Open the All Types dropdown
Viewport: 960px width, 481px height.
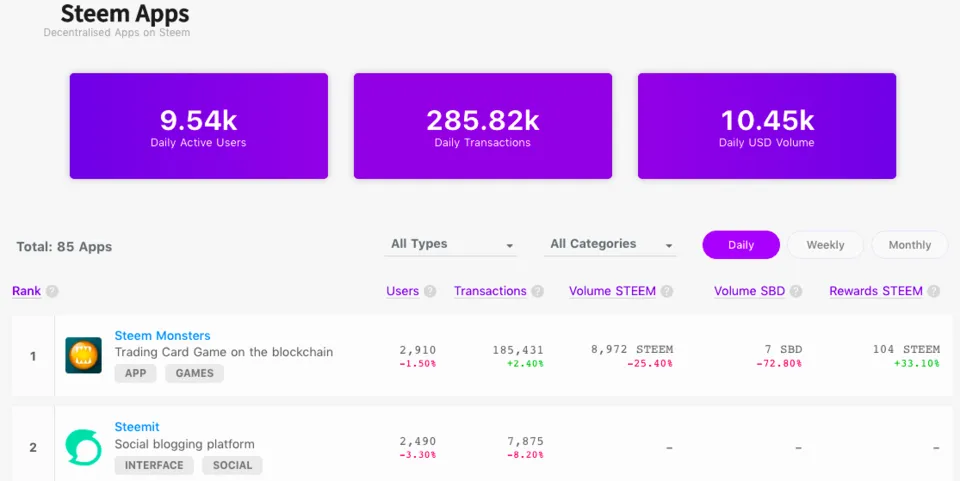click(x=451, y=244)
